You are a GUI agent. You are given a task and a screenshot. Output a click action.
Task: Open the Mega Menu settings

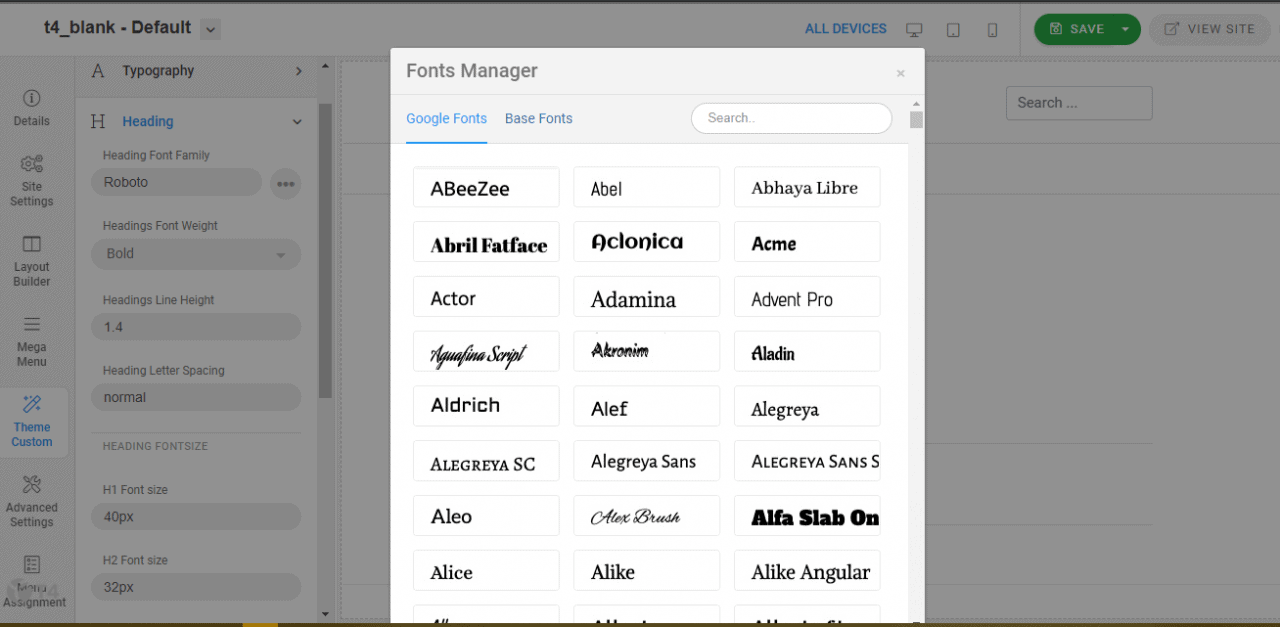tap(33, 340)
